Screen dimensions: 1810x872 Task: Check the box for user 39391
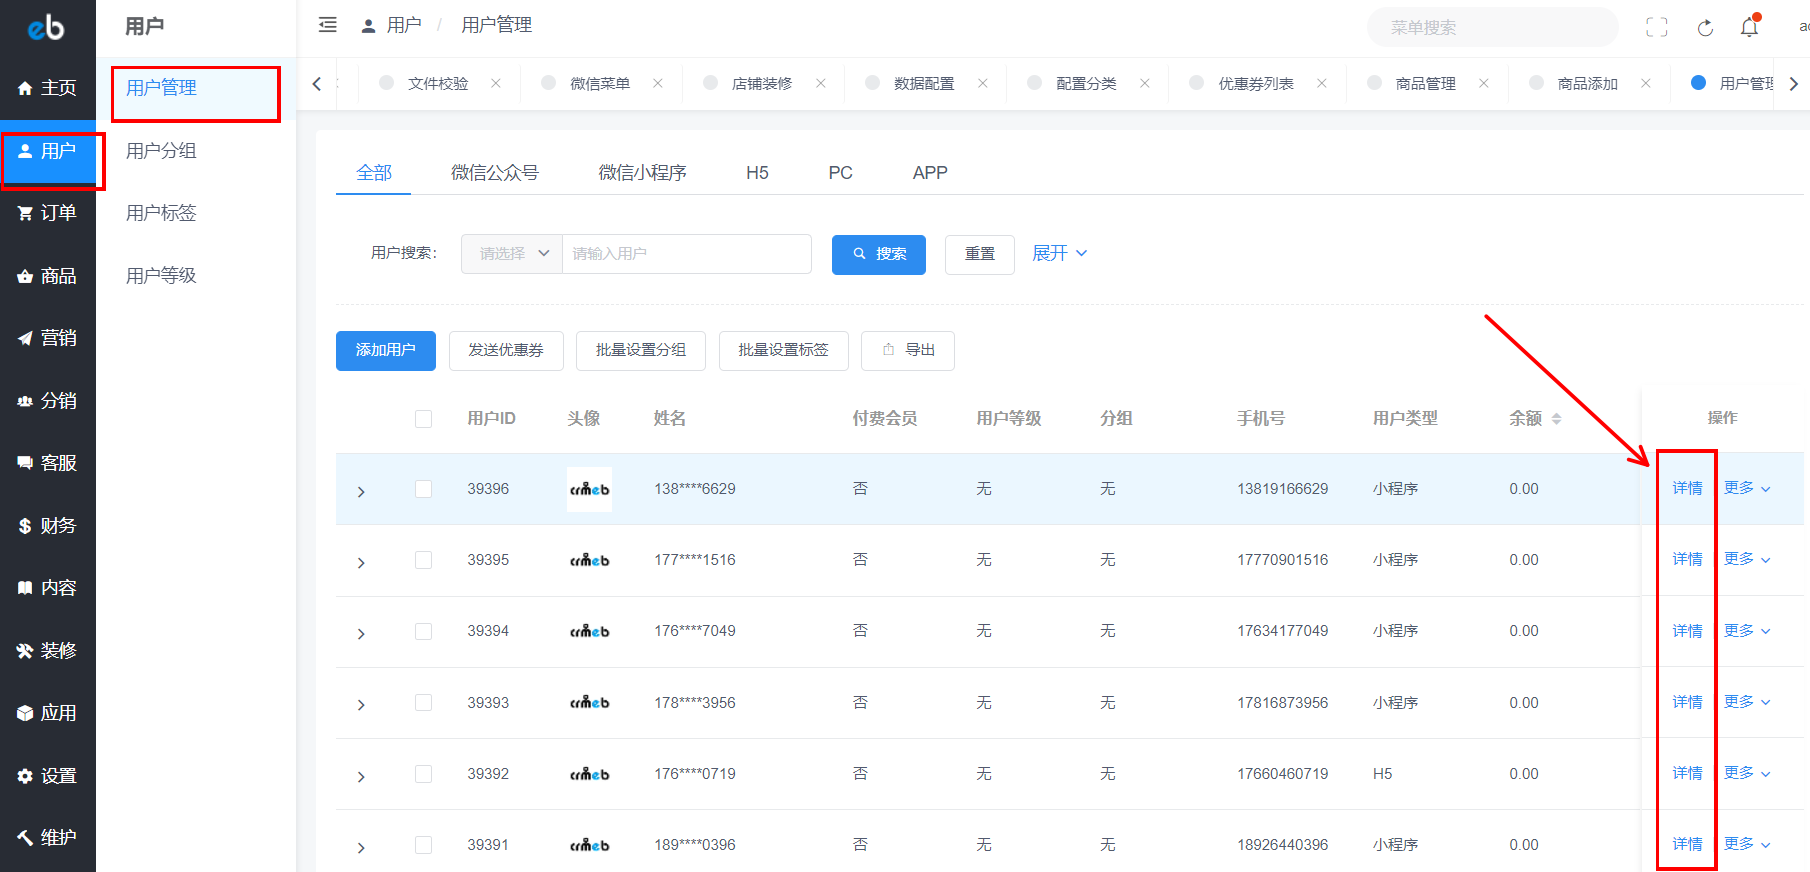[424, 845]
